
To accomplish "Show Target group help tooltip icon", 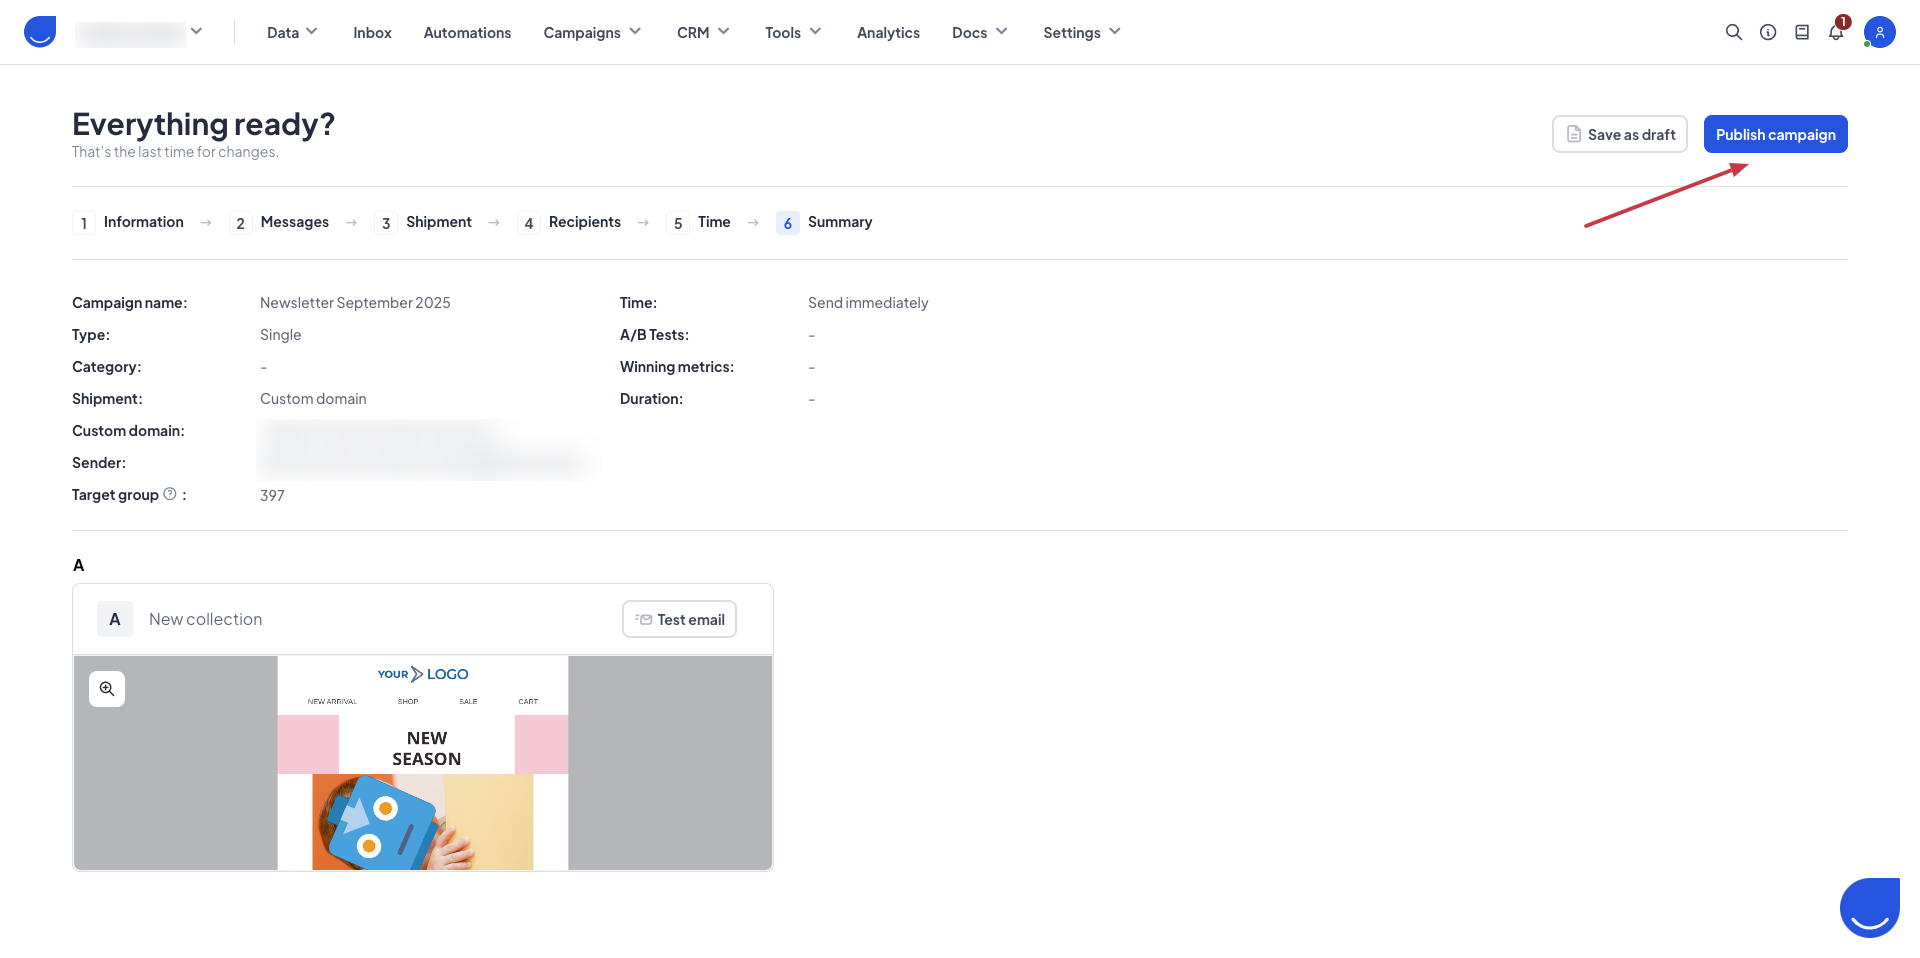I will click(170, 494).
